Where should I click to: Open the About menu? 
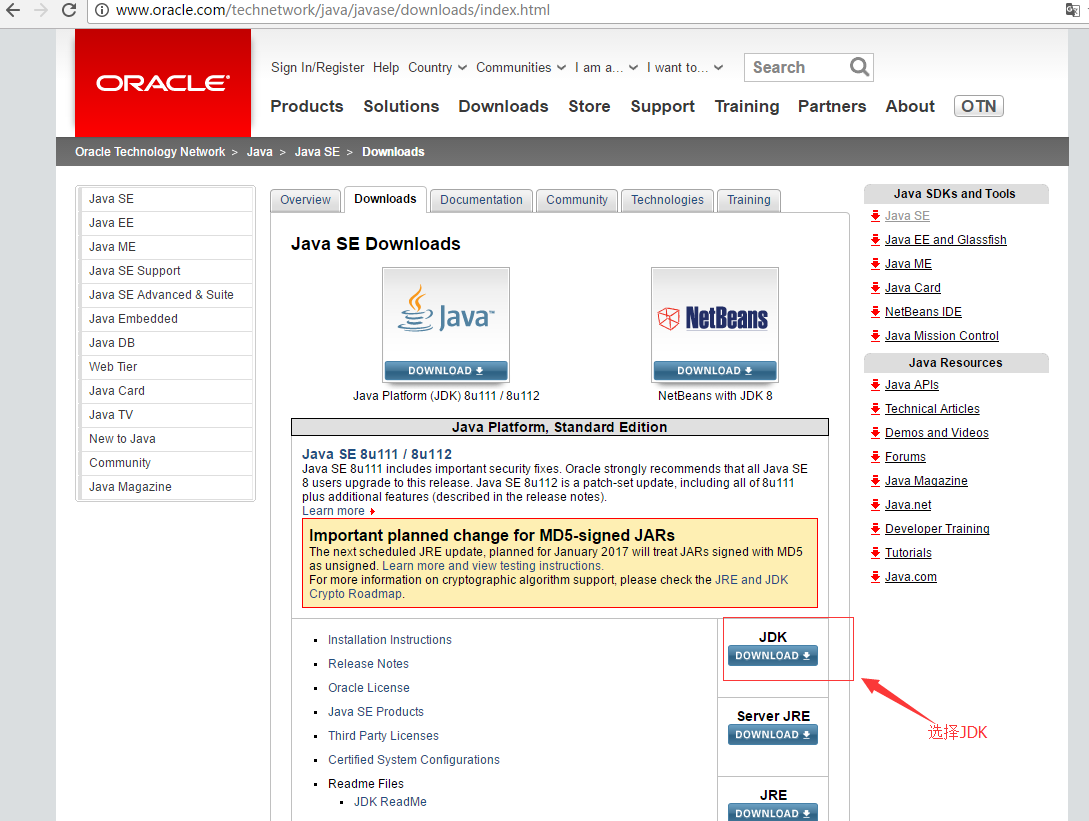[910, 106]
